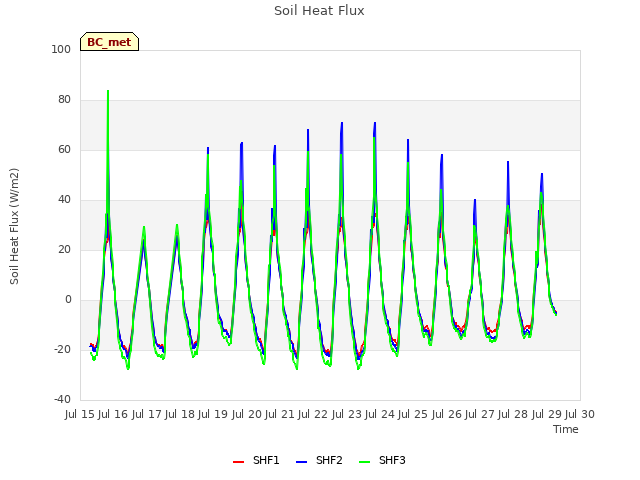
Task: Click the Jul 25 x-axis tick label
Action: click(x=413, y=414)
